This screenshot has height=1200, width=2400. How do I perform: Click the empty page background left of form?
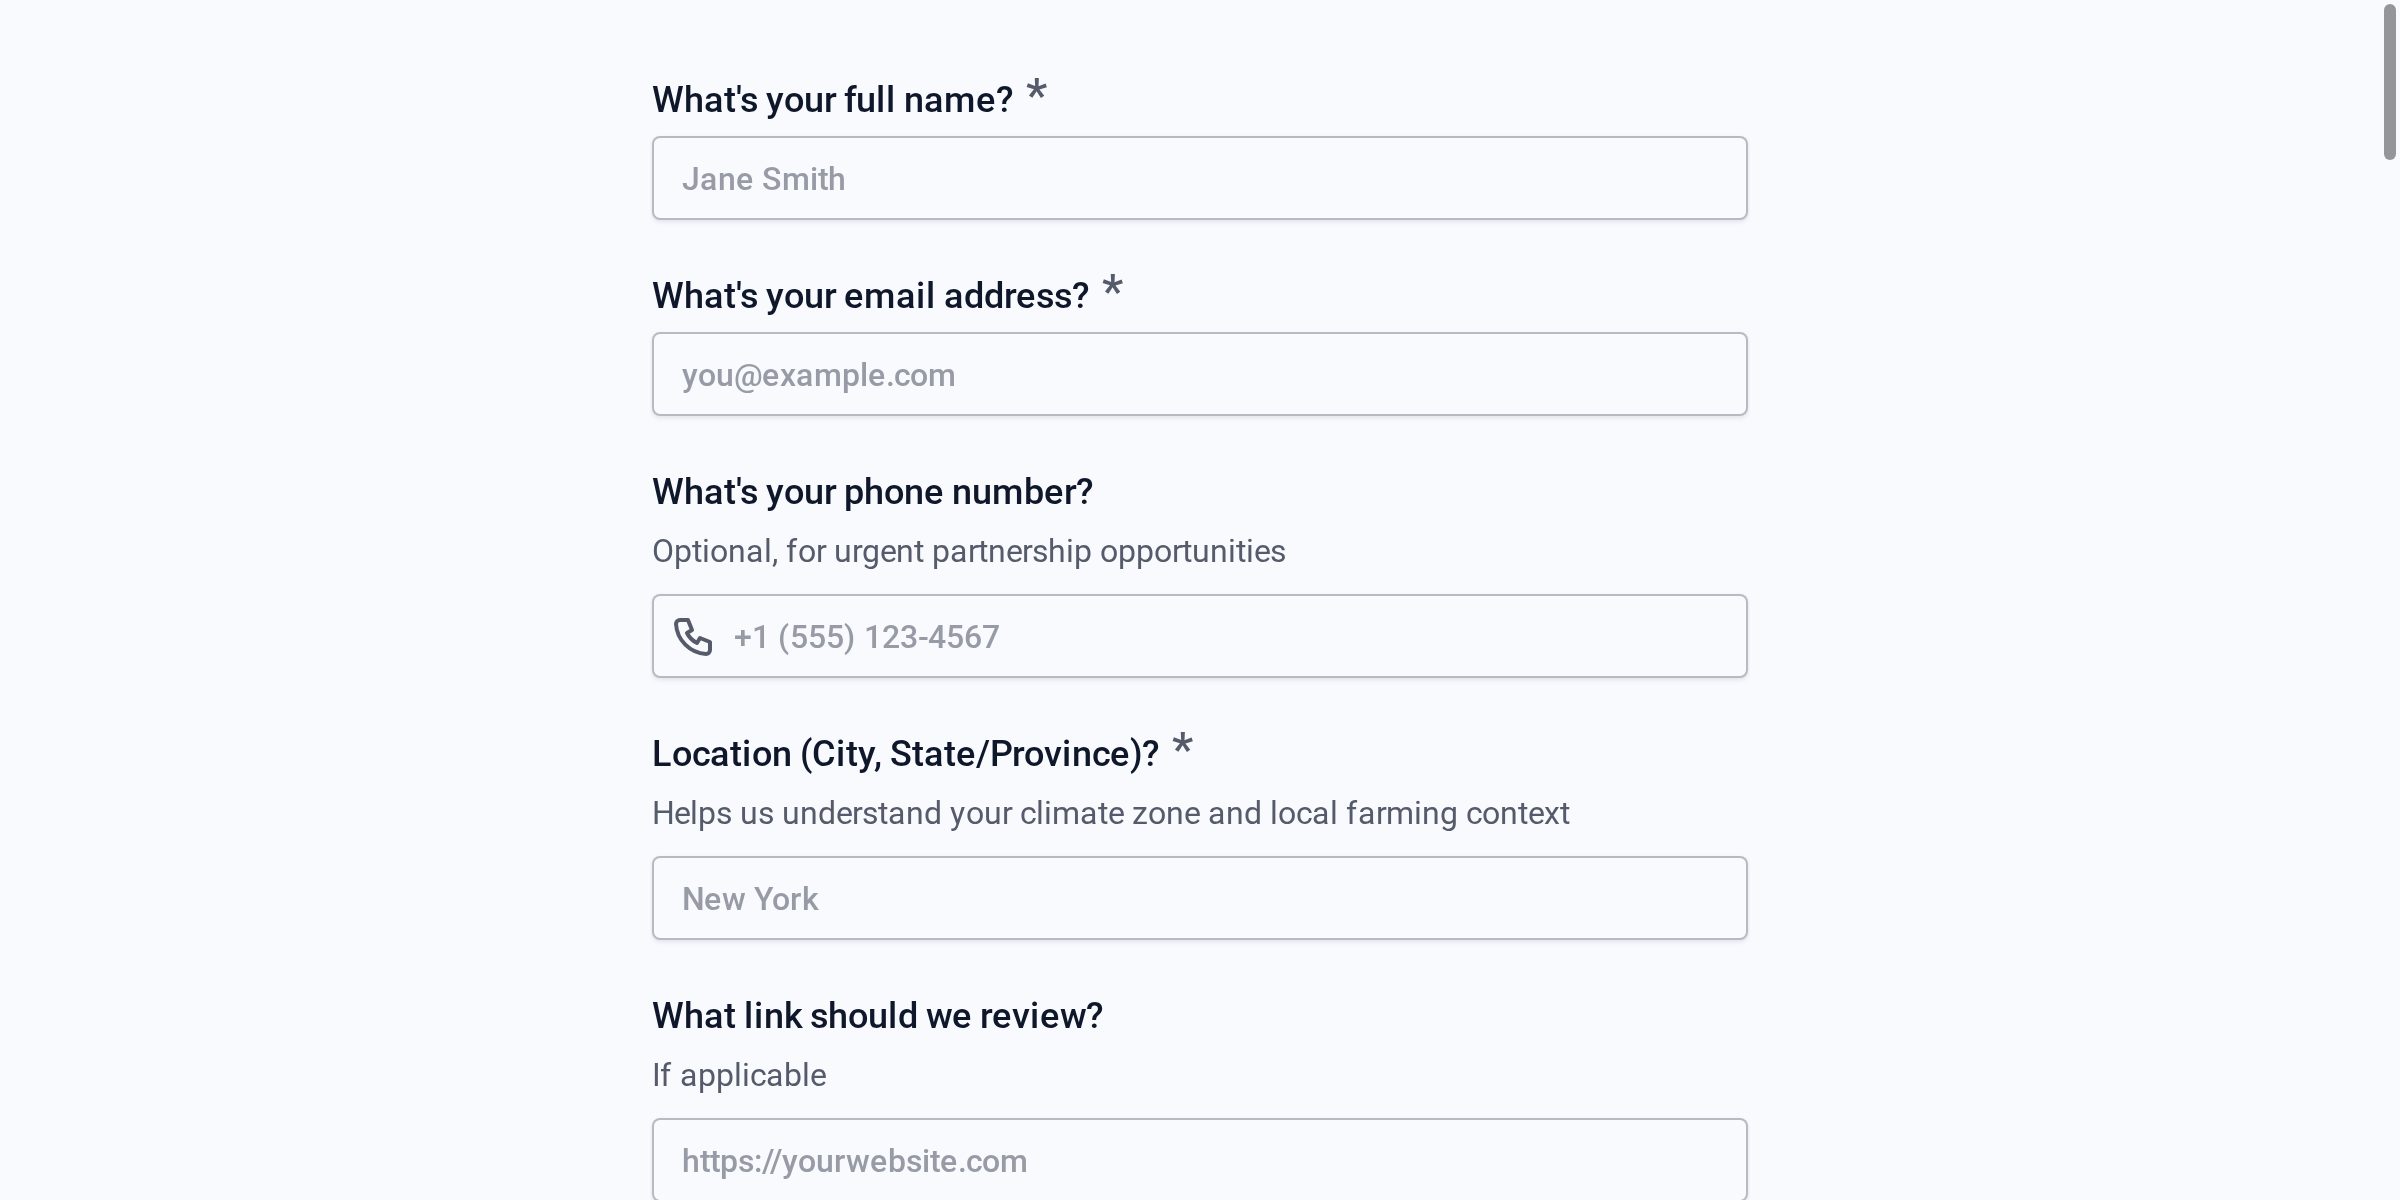click(300, 600)
